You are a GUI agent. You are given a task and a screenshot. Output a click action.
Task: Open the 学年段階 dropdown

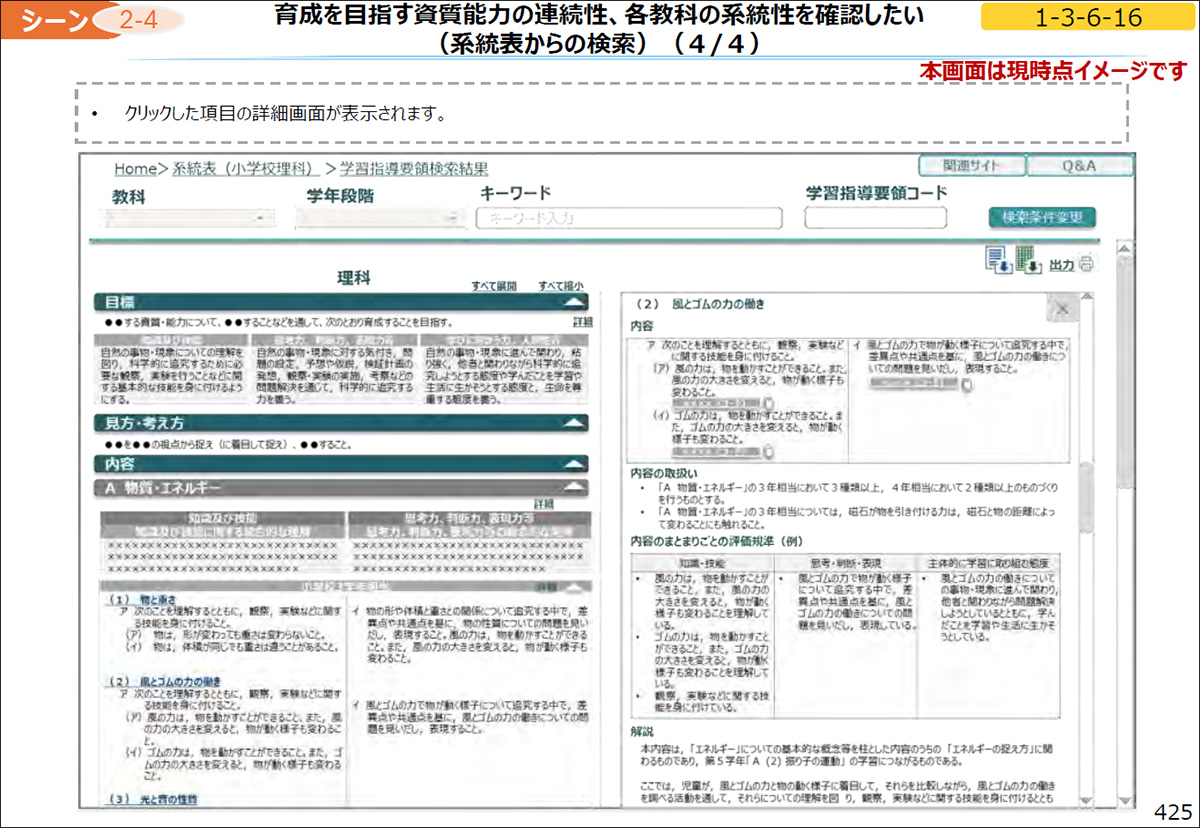[x=380, y=217]
